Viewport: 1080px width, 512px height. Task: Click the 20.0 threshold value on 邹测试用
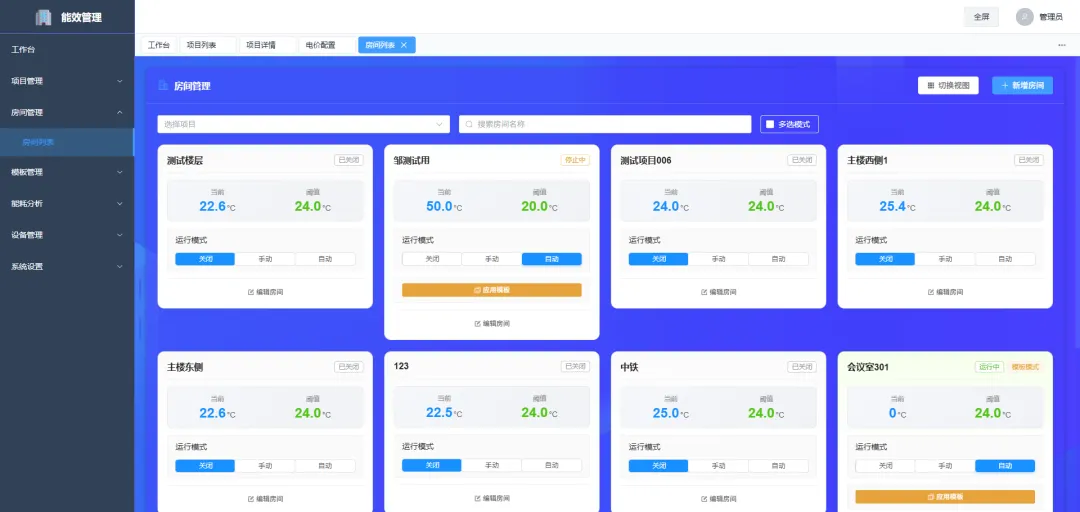coord(534,206)
